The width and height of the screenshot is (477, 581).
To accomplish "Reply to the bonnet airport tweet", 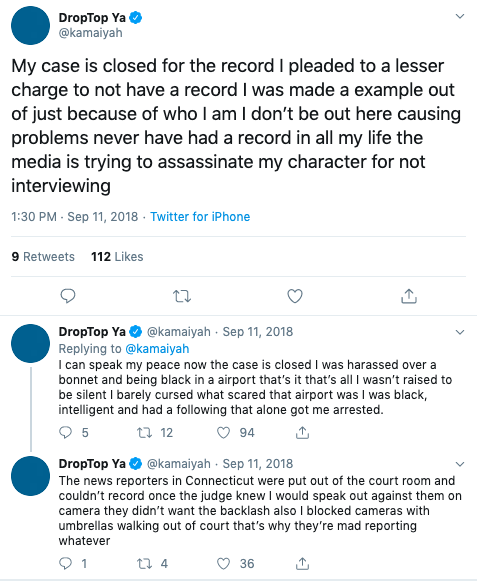I will pos(66,432).
